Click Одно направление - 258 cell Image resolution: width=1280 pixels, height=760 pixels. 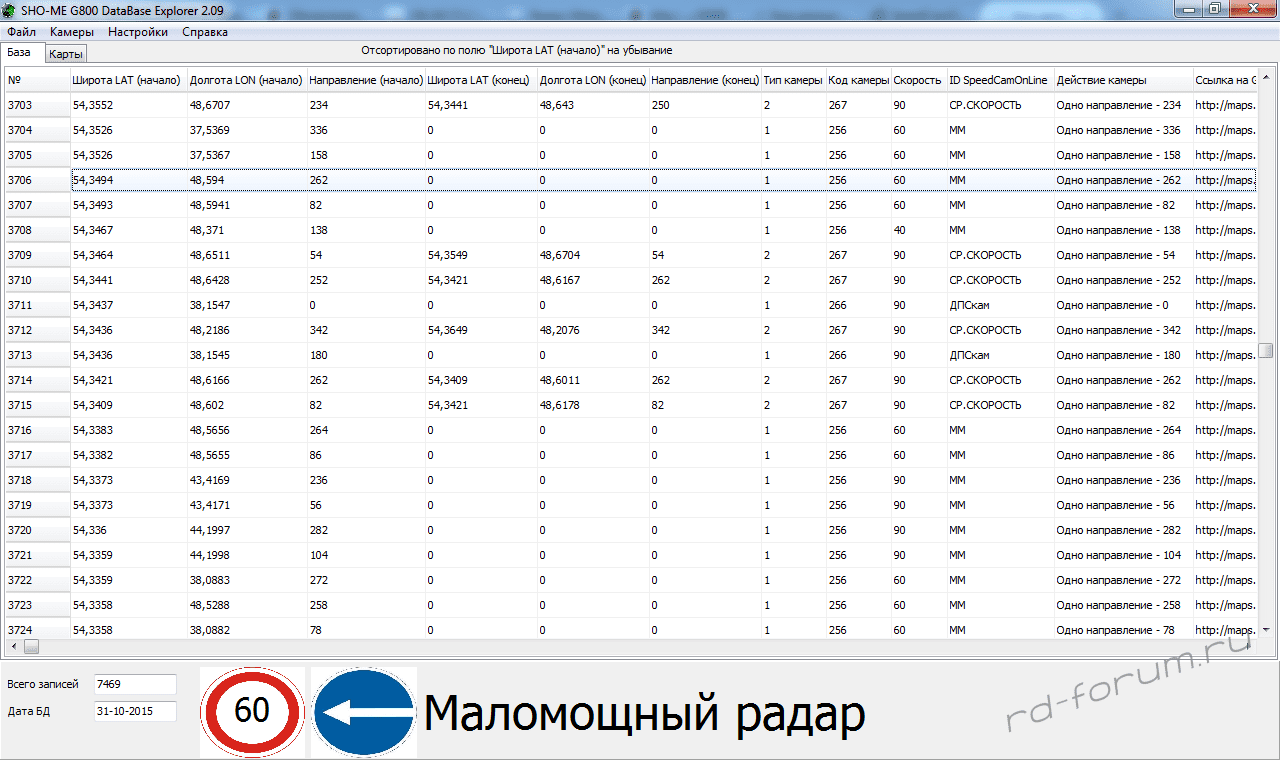tap(1124, 605)
